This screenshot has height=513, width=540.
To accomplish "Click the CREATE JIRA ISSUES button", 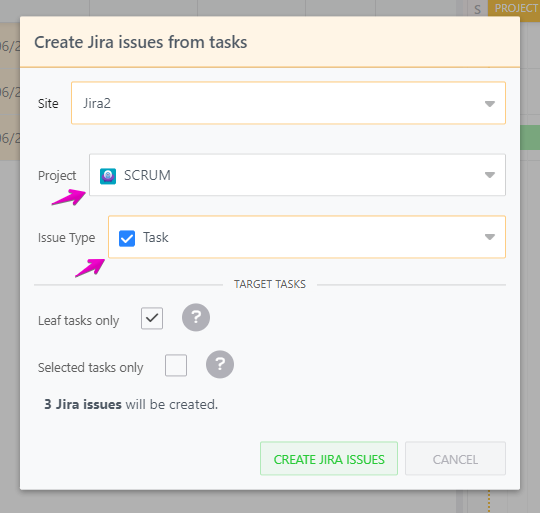I will pyautogui.click(x=329, y=459).
